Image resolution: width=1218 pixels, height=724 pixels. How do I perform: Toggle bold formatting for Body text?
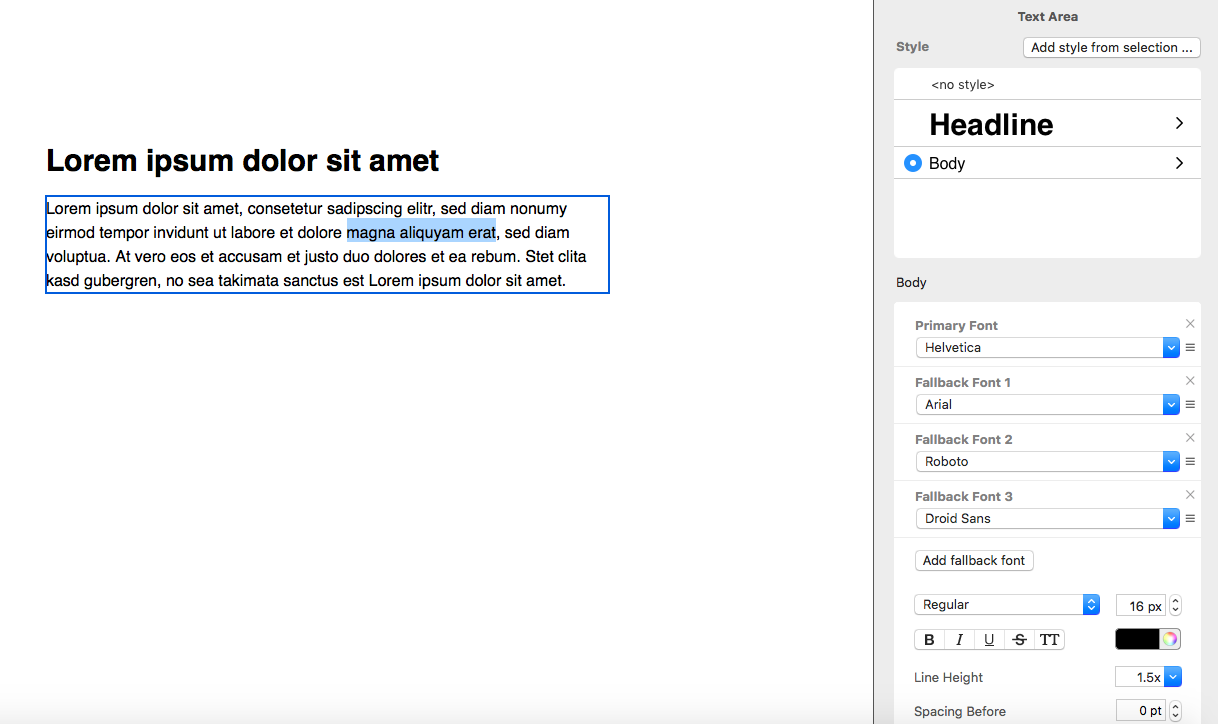click(929, 639)
